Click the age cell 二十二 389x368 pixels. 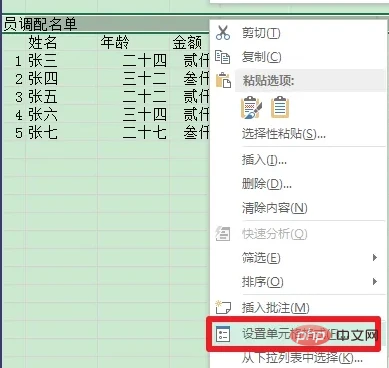pos(133,97)
